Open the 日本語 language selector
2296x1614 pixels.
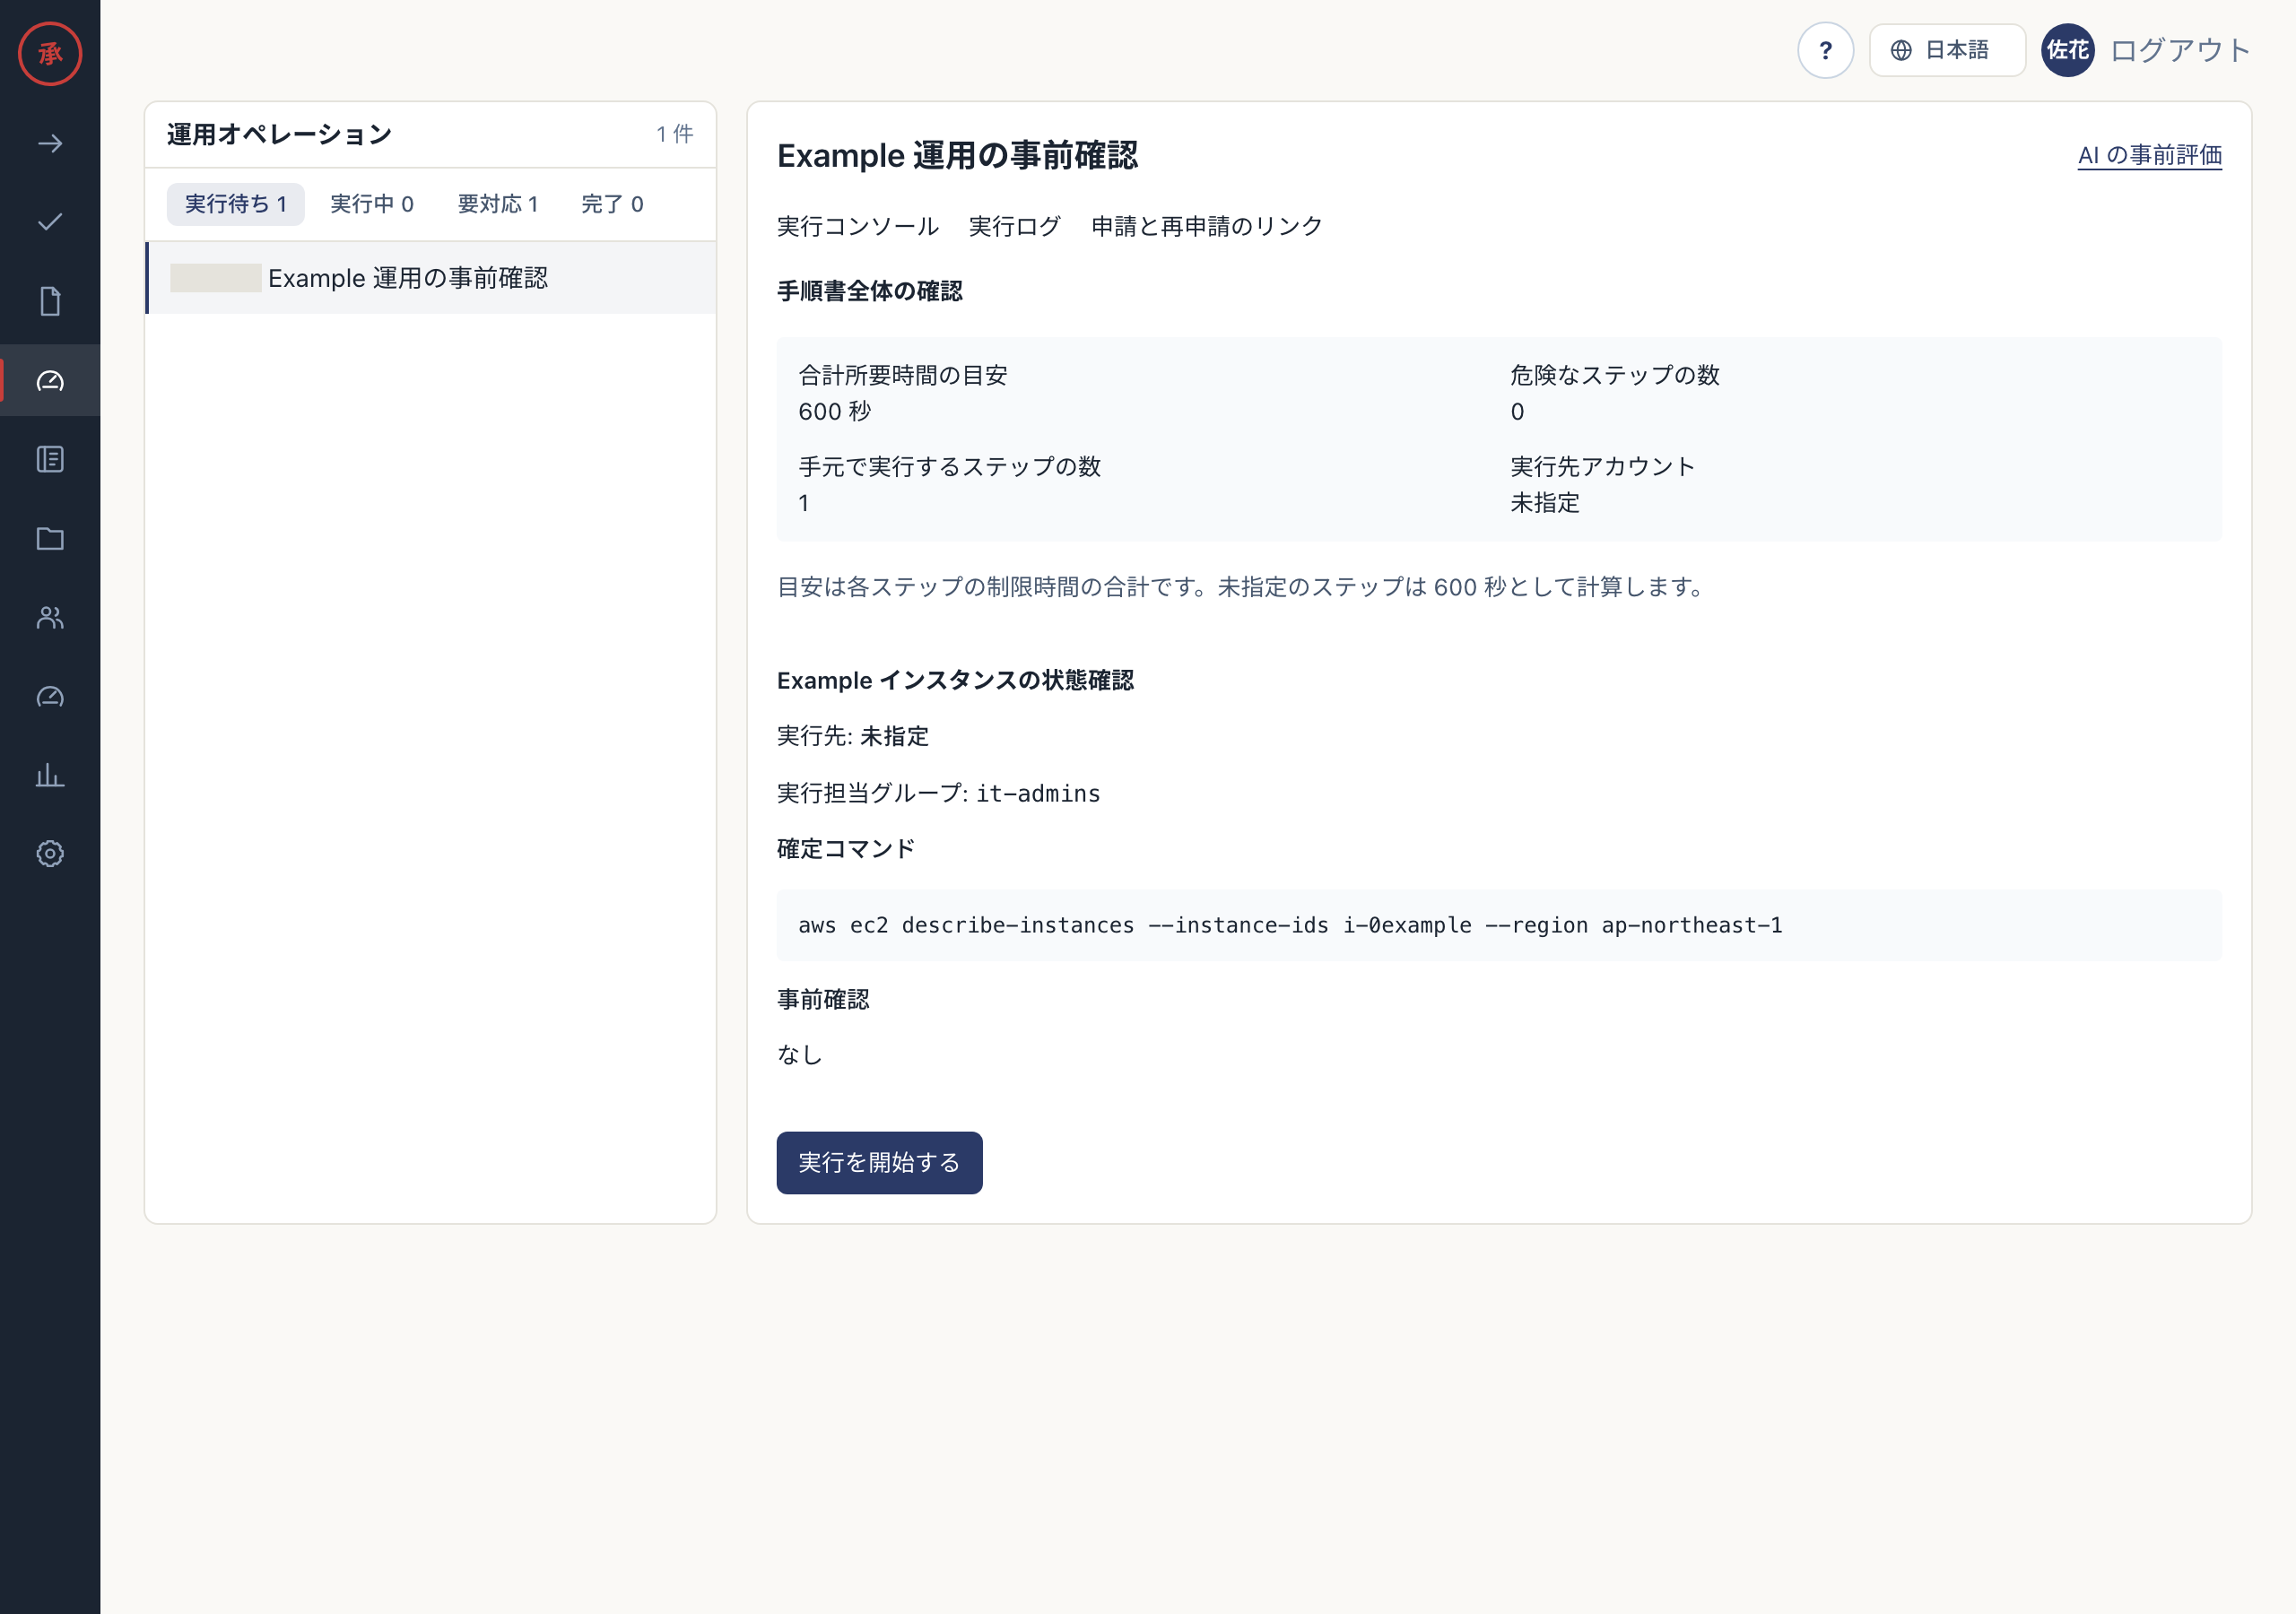pos(1947,50)
